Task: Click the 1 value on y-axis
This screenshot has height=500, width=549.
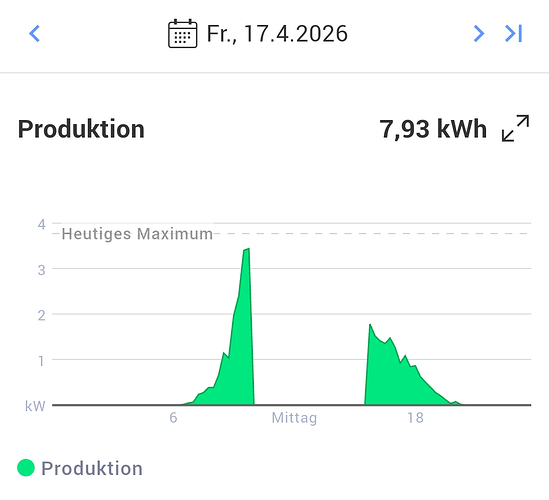Action: 42,361
